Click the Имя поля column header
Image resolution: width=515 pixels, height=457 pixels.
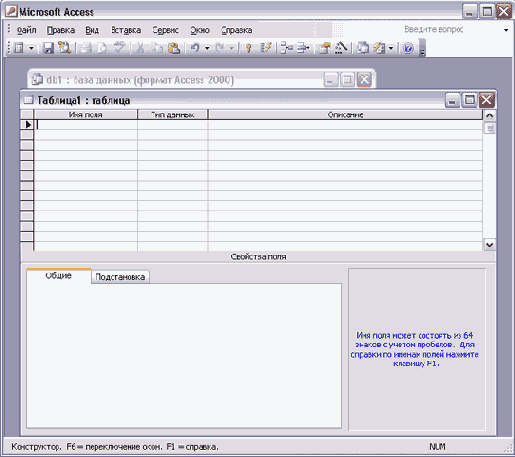pyautogui.click(x=86, y=115)
